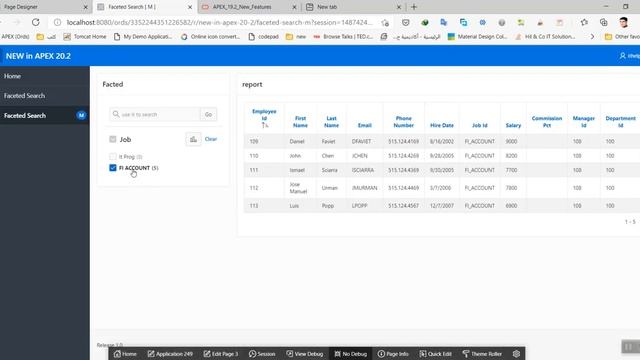Open Theme Roller in developer toolbar

[482, 354]
